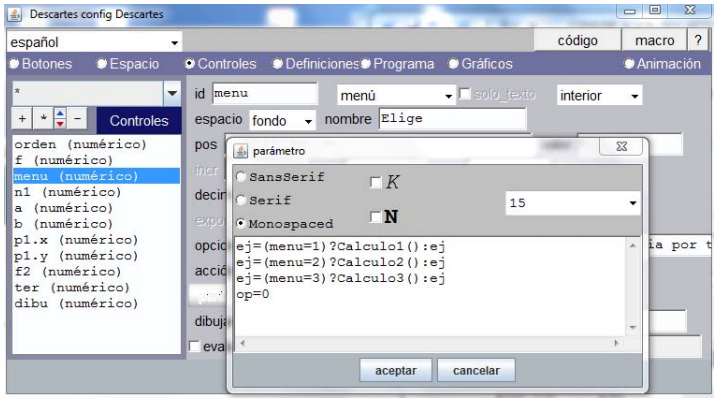Click the asterisk duplicate-control button
The width and height of the screenshot is (716, 398).
pyautogui.click(x=43, y=119)
